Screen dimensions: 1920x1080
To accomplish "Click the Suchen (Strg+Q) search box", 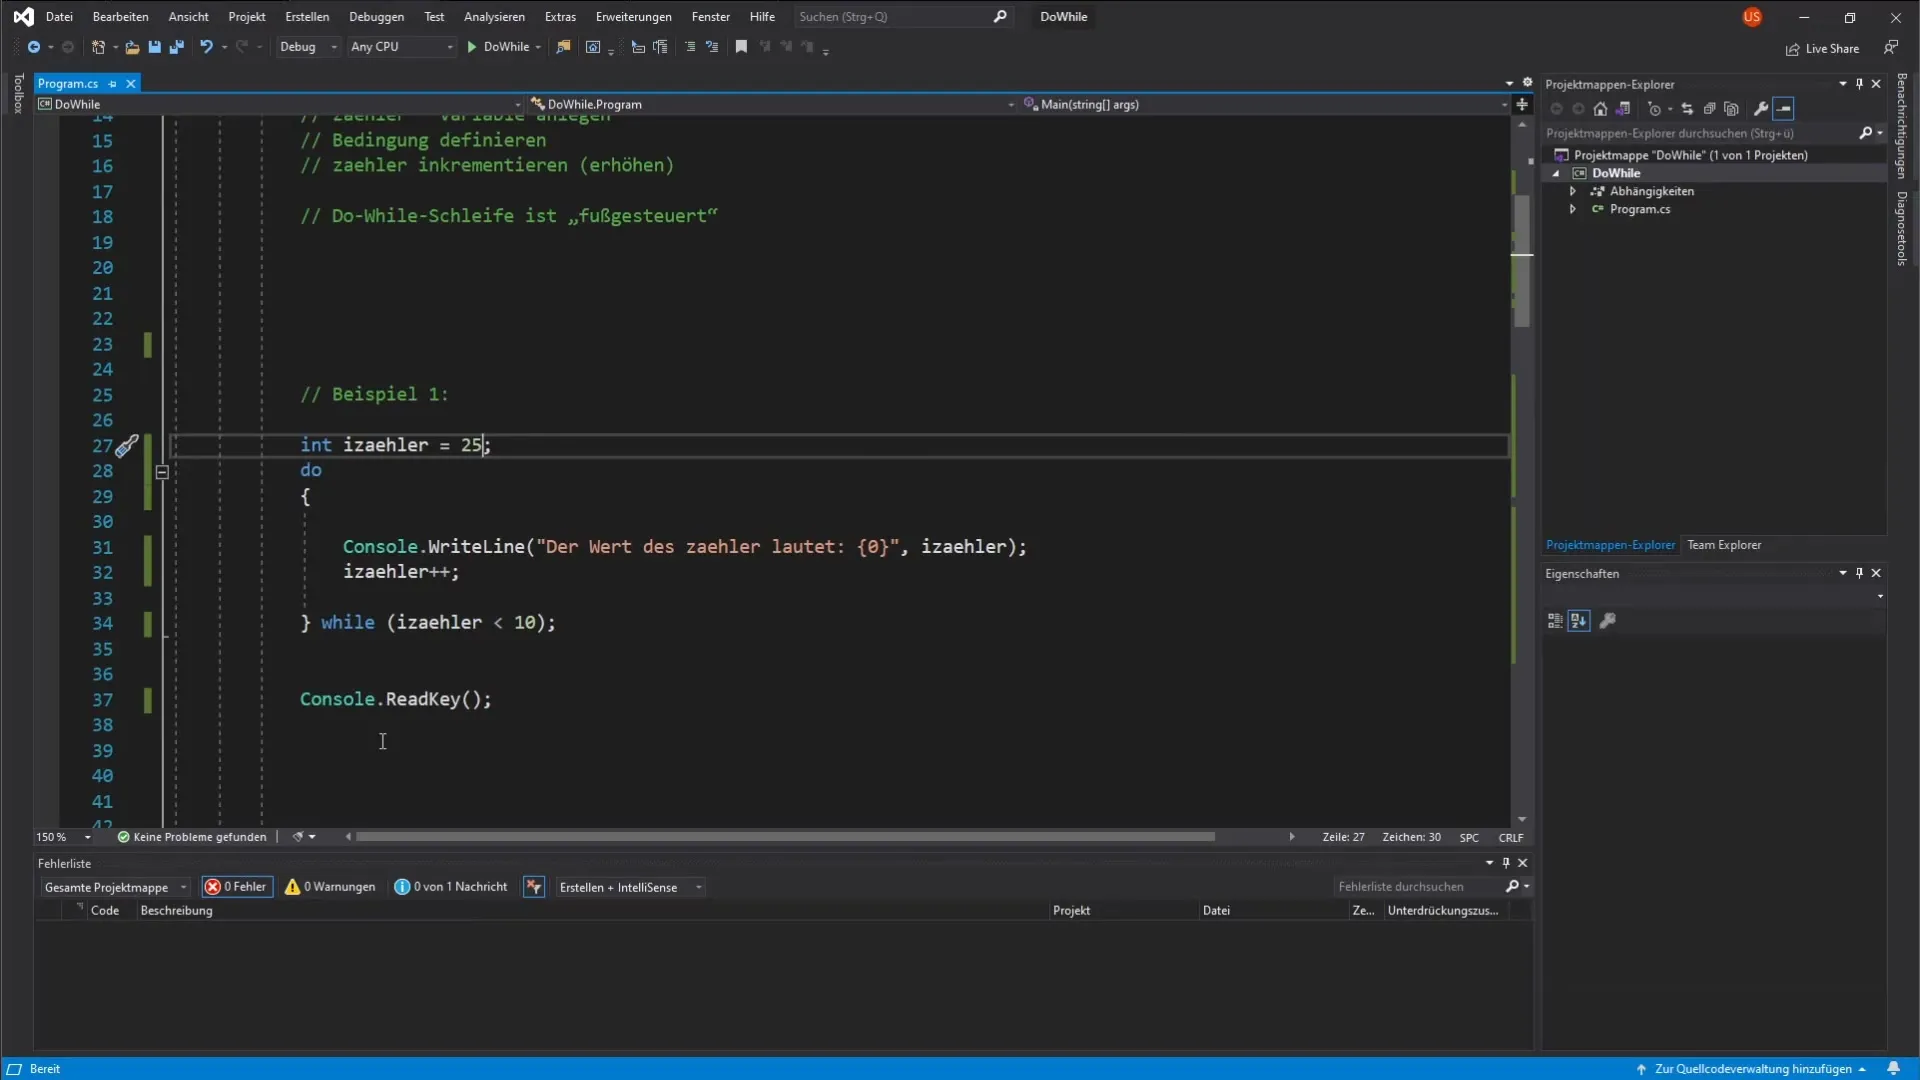I will 902,17.
